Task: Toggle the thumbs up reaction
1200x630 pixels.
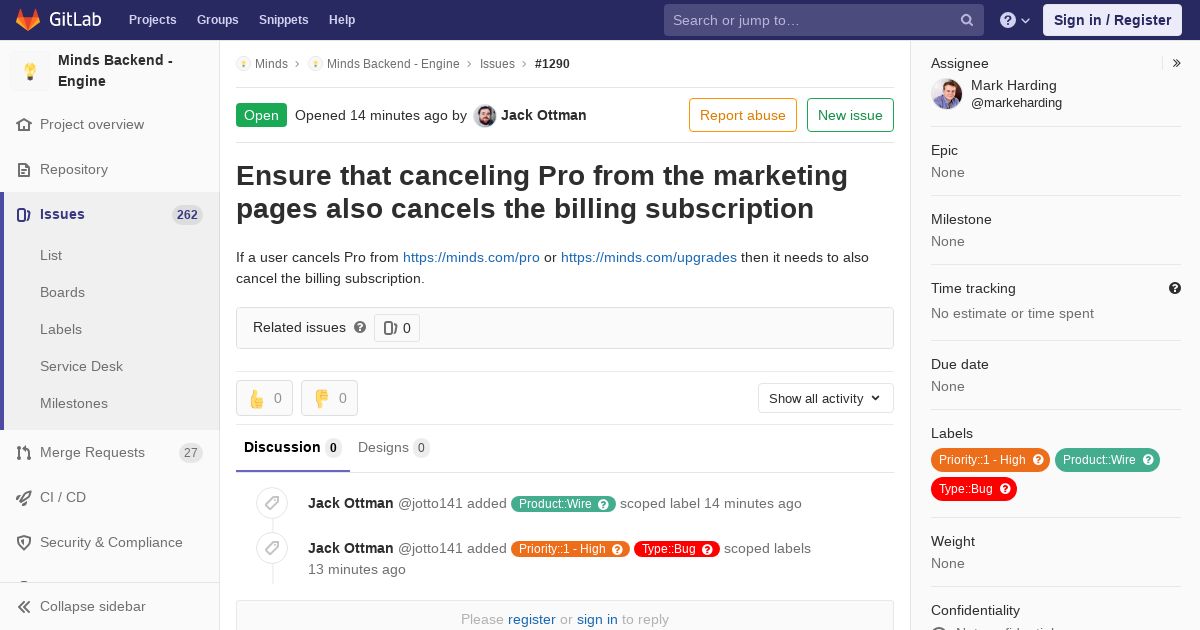Action: click(264, 398)
